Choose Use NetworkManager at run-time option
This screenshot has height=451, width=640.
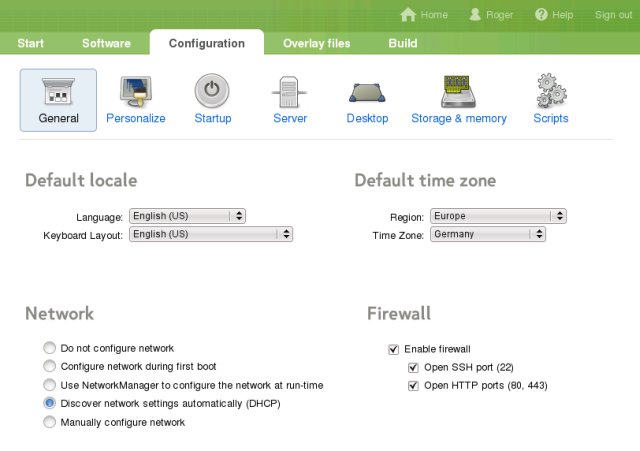(x=49, y=384)
